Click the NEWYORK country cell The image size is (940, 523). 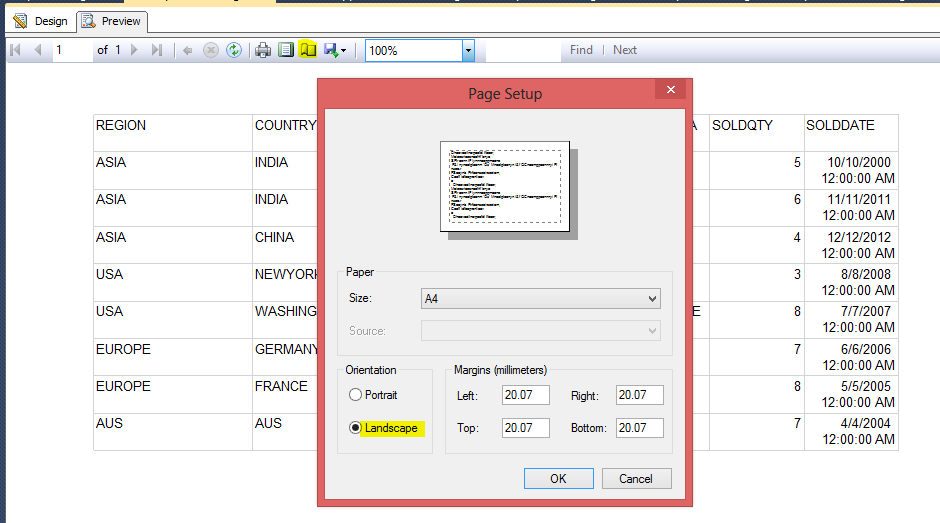click(285, 282)
